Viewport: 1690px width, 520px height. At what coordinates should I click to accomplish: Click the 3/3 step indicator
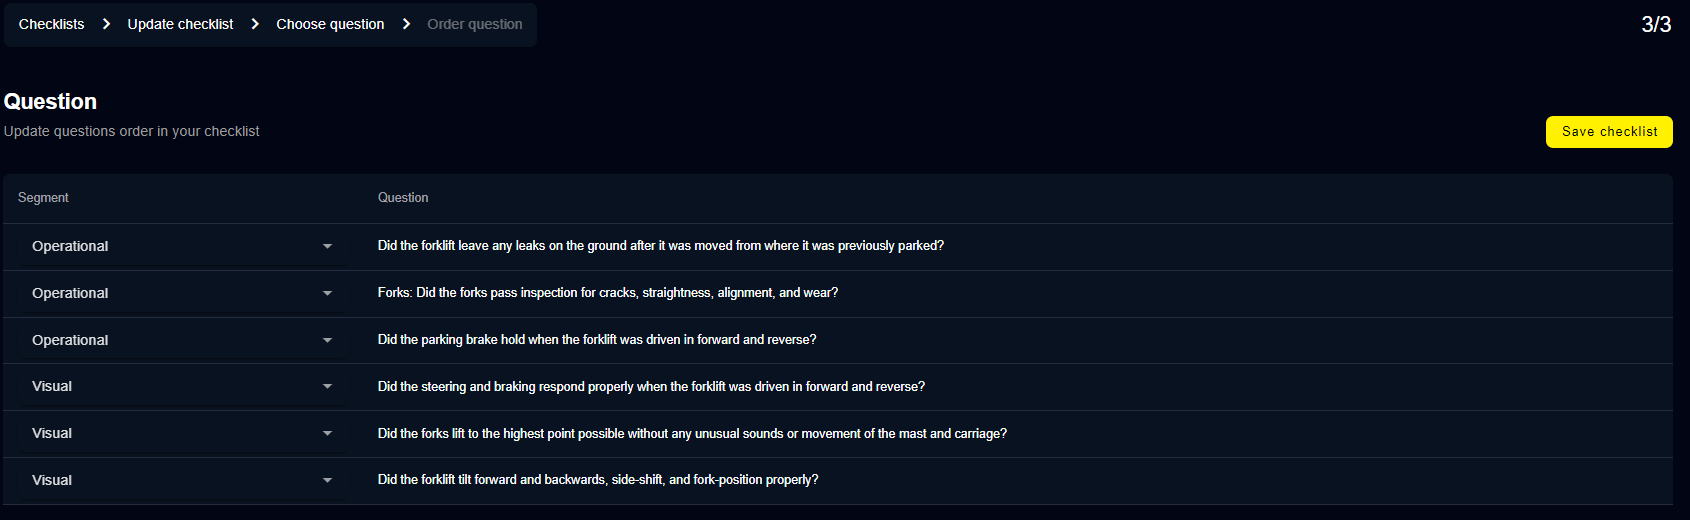click(x=1655, y=24)
